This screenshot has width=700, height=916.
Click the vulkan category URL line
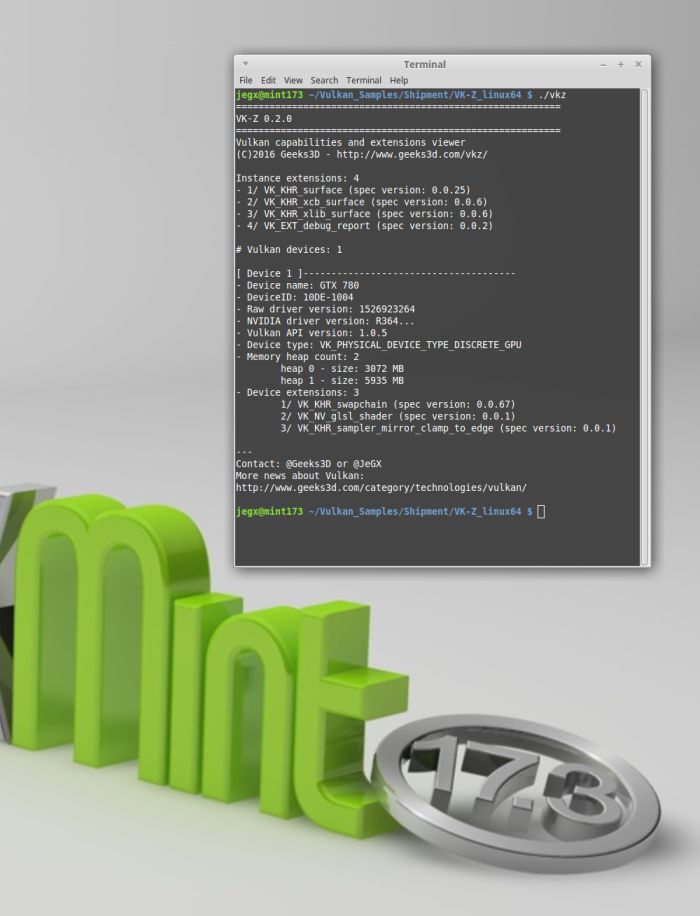tap(381, 487)
